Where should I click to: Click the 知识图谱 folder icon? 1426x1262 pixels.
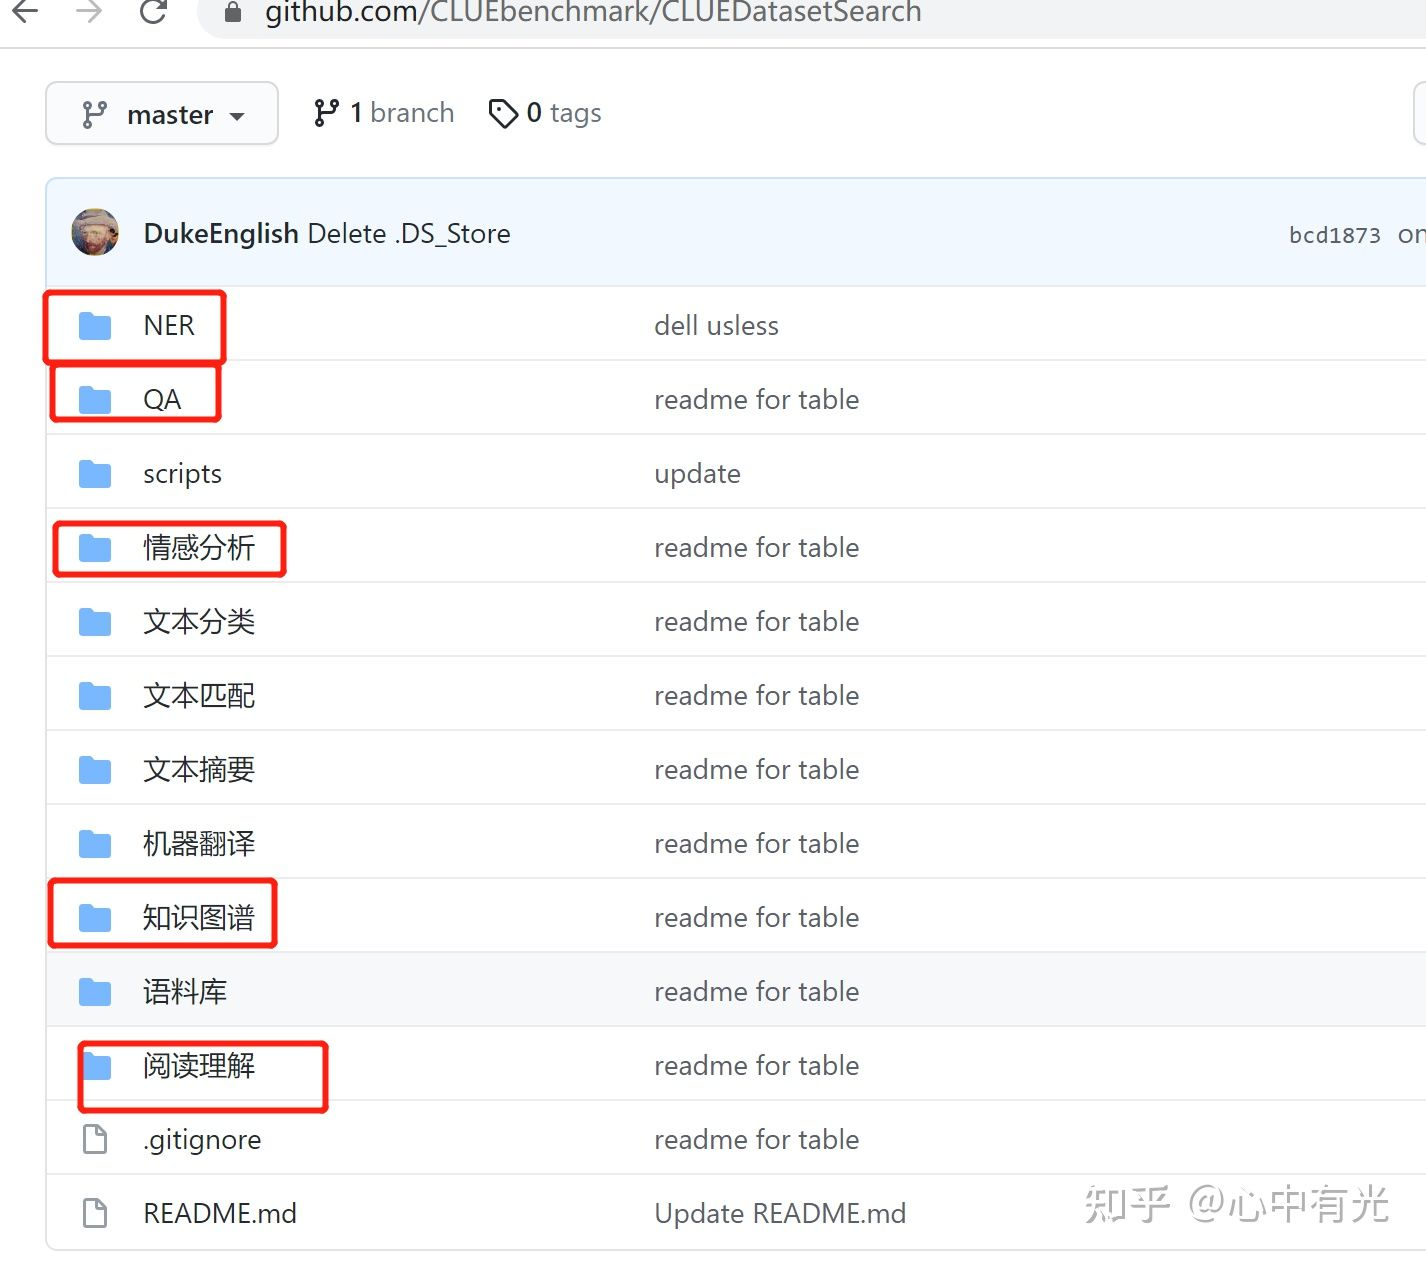(95, 918)
